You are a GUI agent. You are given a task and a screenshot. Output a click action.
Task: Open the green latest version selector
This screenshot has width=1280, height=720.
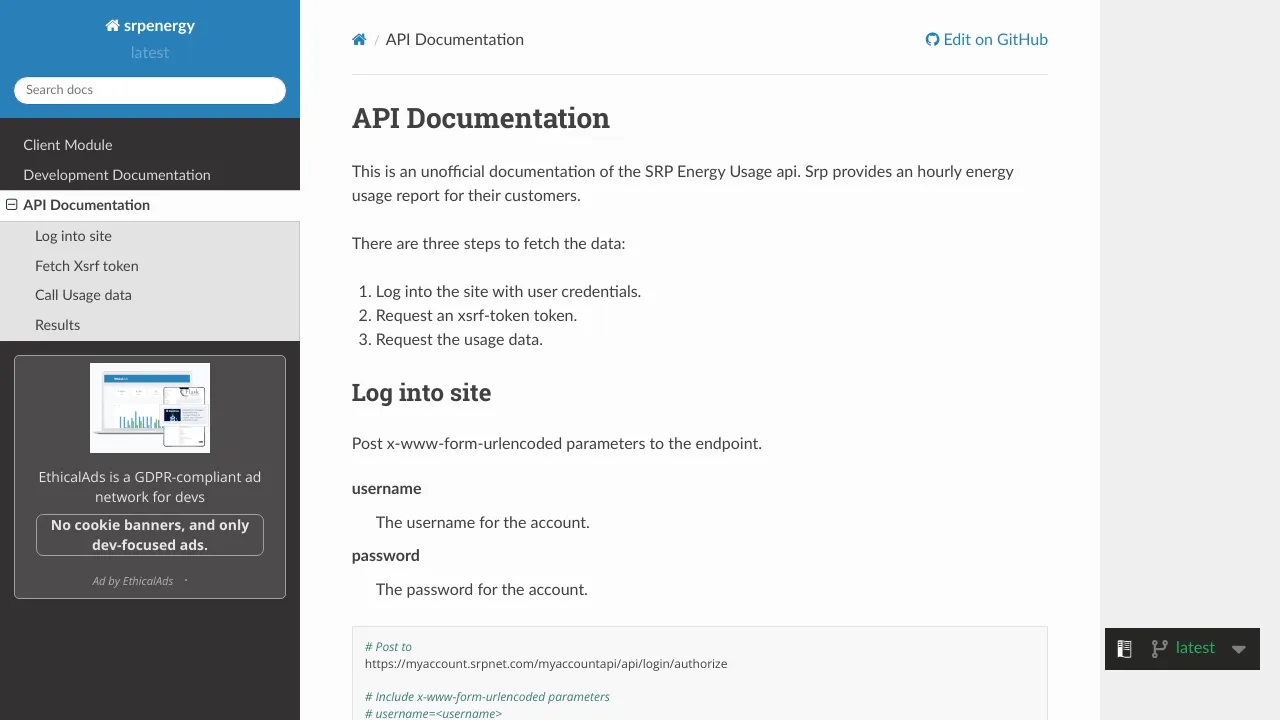[1195, 648]
